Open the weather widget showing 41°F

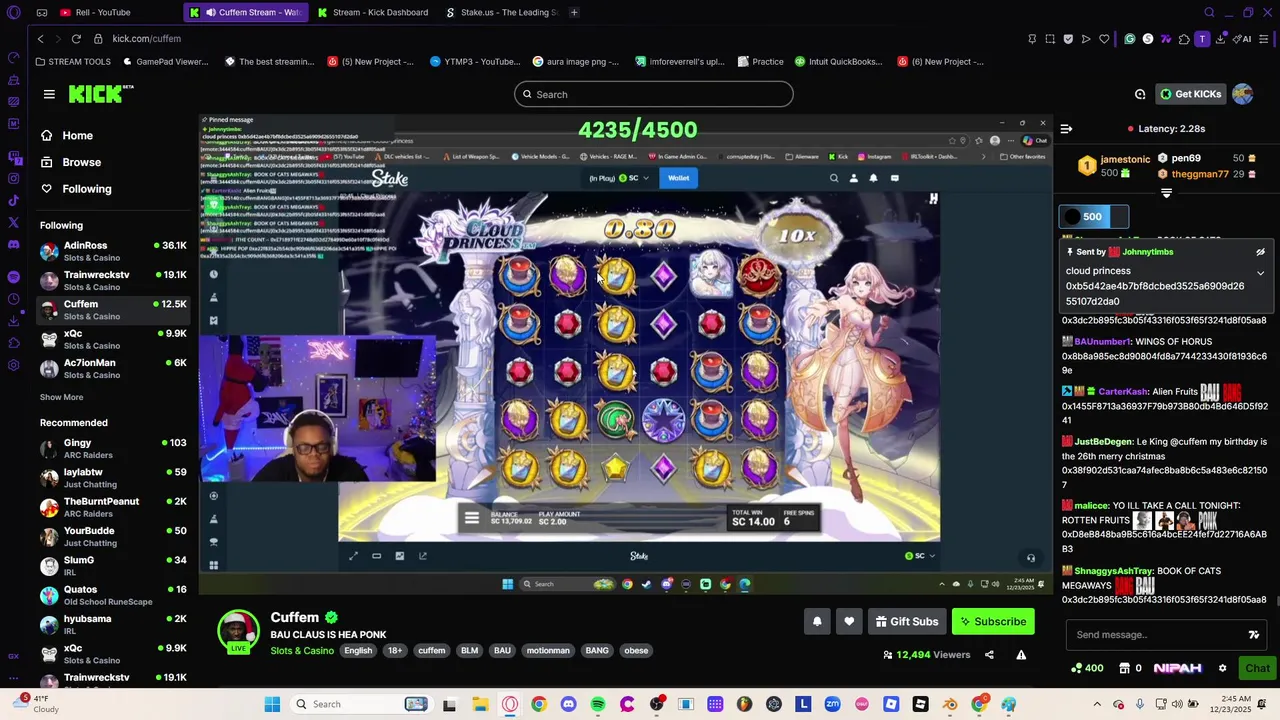pyautogui.click(x=40, y=703)
